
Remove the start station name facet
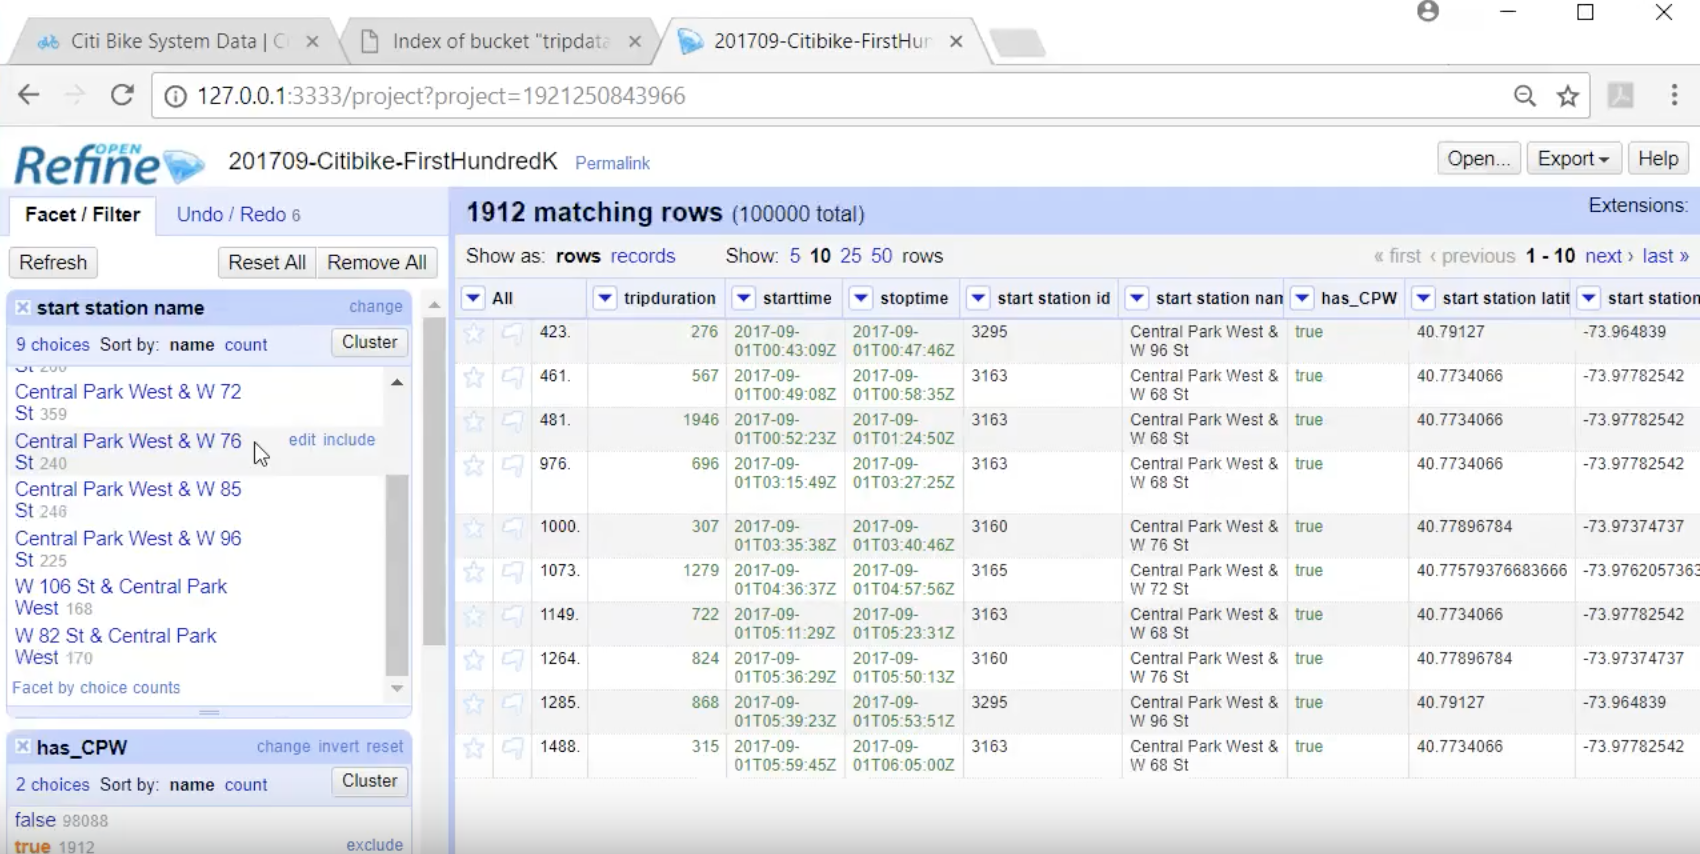point(22,308)
